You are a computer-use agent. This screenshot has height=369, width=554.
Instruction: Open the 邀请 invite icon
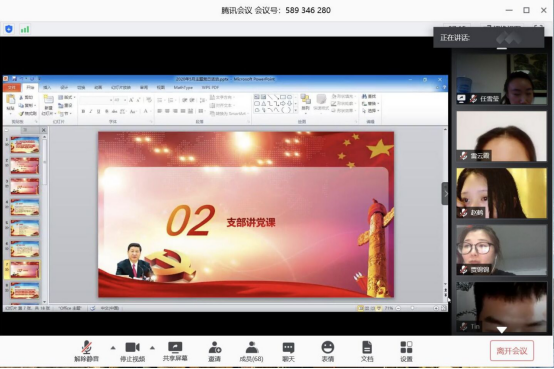tap(214, 351)
